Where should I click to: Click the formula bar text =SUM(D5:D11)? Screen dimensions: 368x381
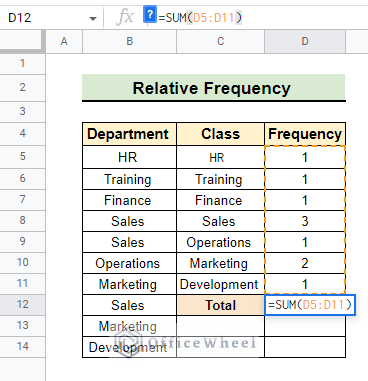(200, 18)
